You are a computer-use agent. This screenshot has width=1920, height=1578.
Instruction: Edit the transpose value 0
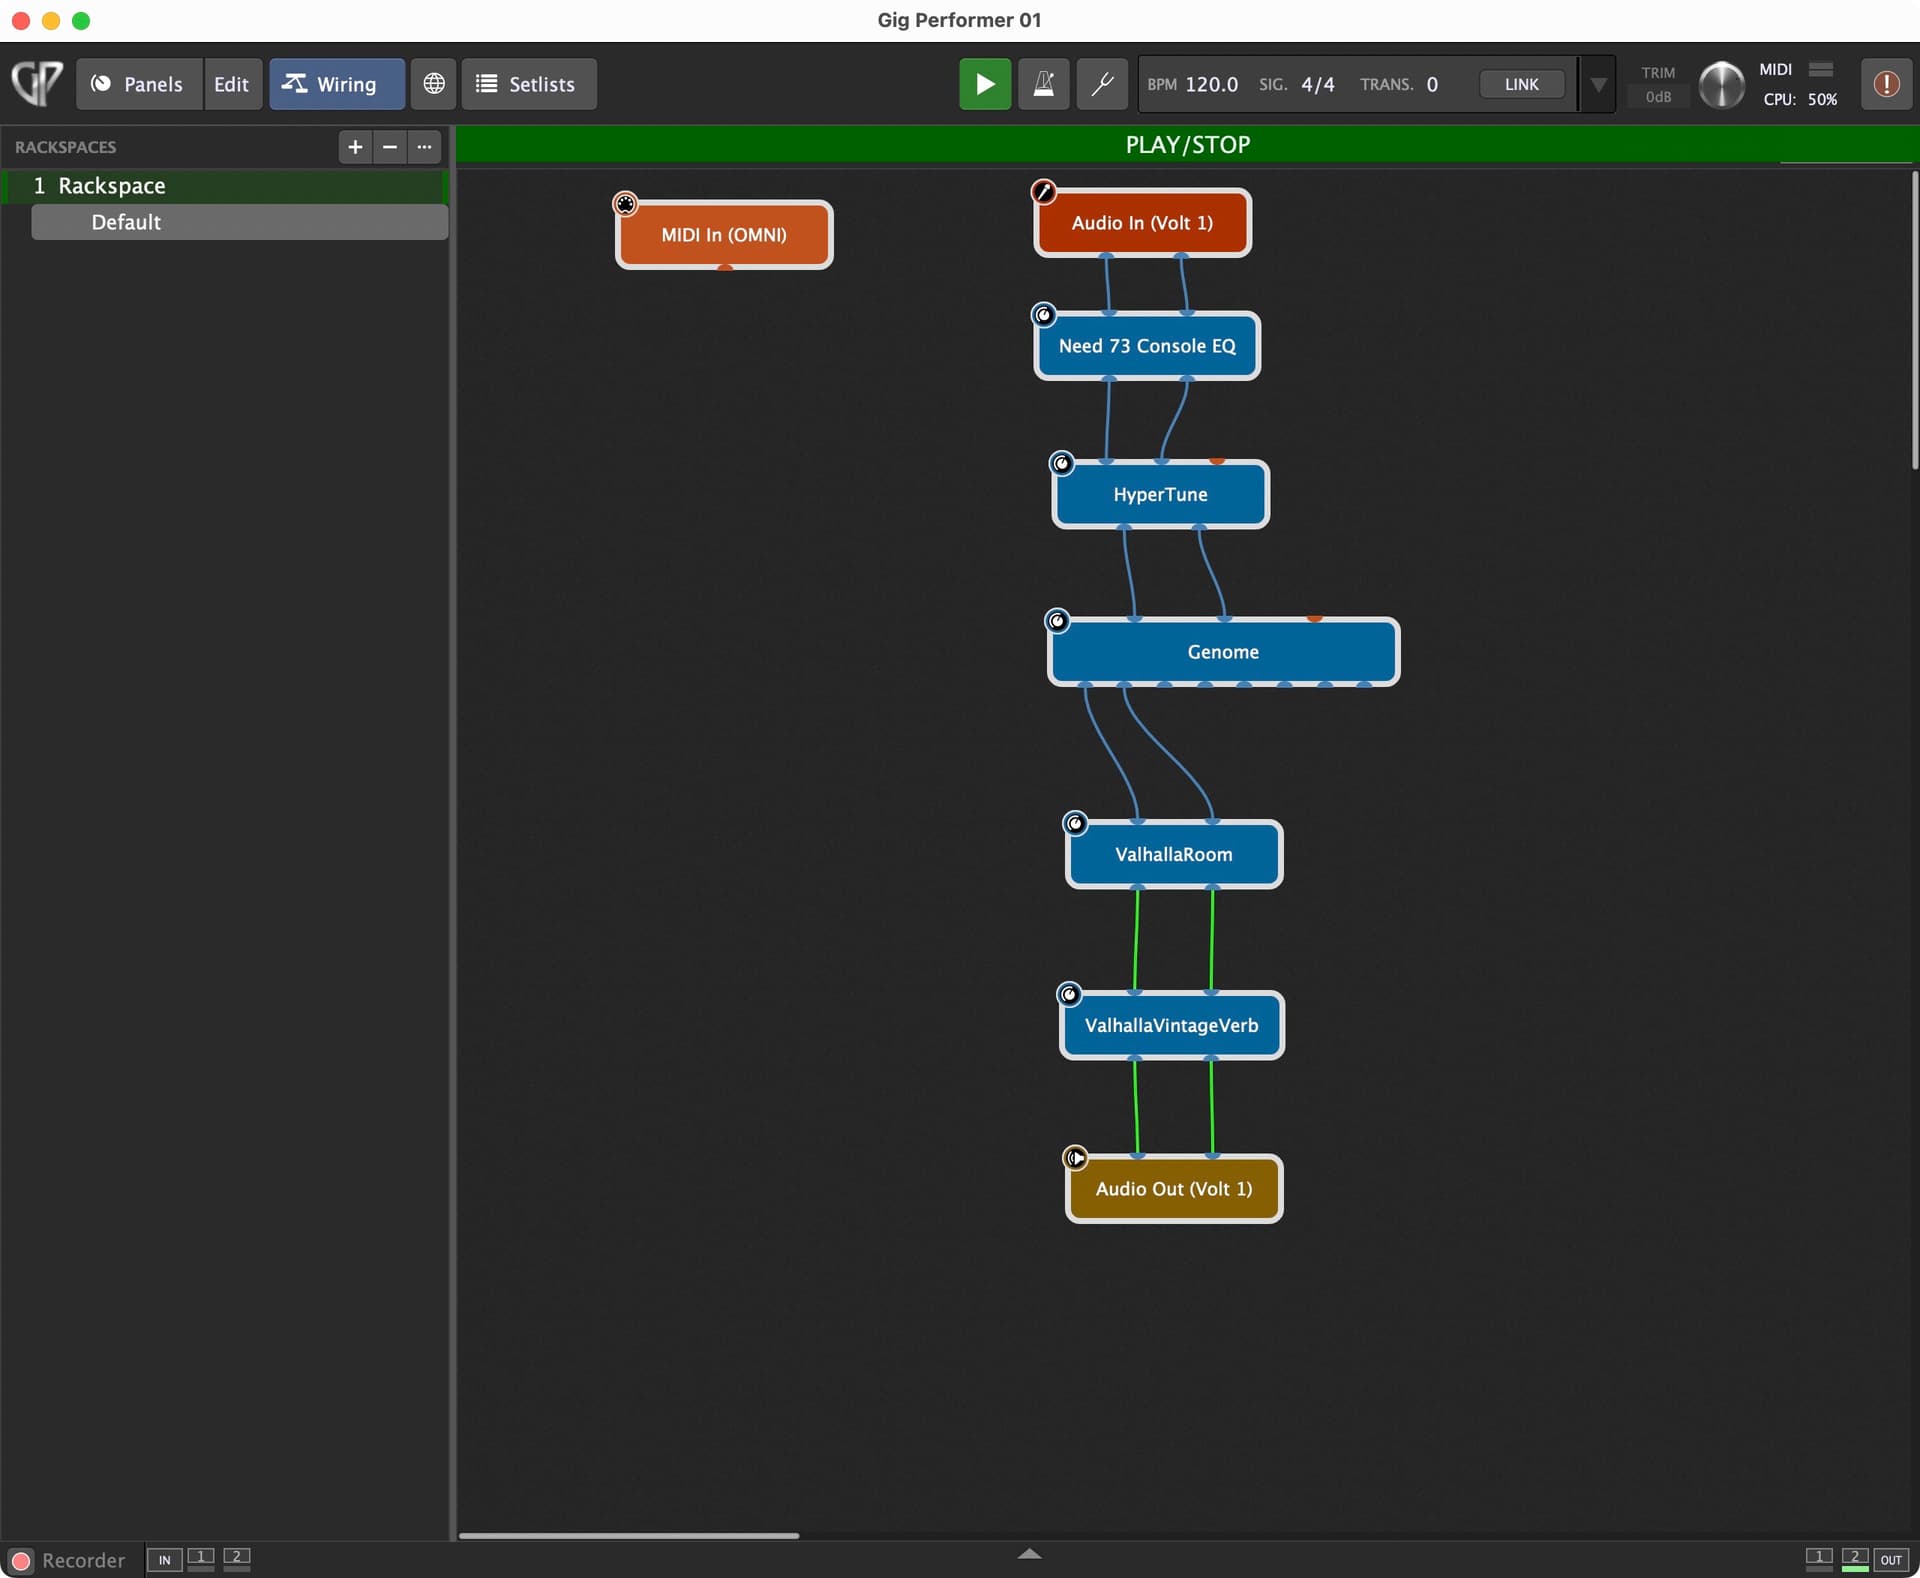coord(1432,85)
